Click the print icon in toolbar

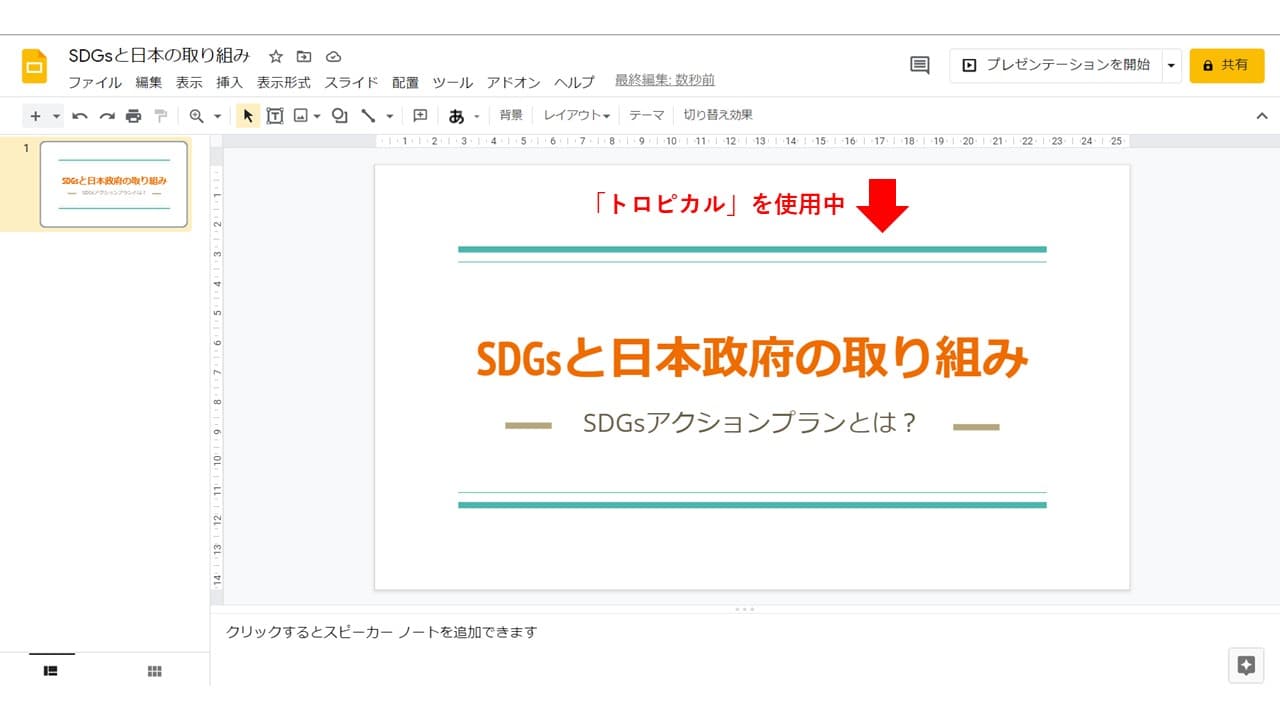pyautogui.click(x=133, y=116)
